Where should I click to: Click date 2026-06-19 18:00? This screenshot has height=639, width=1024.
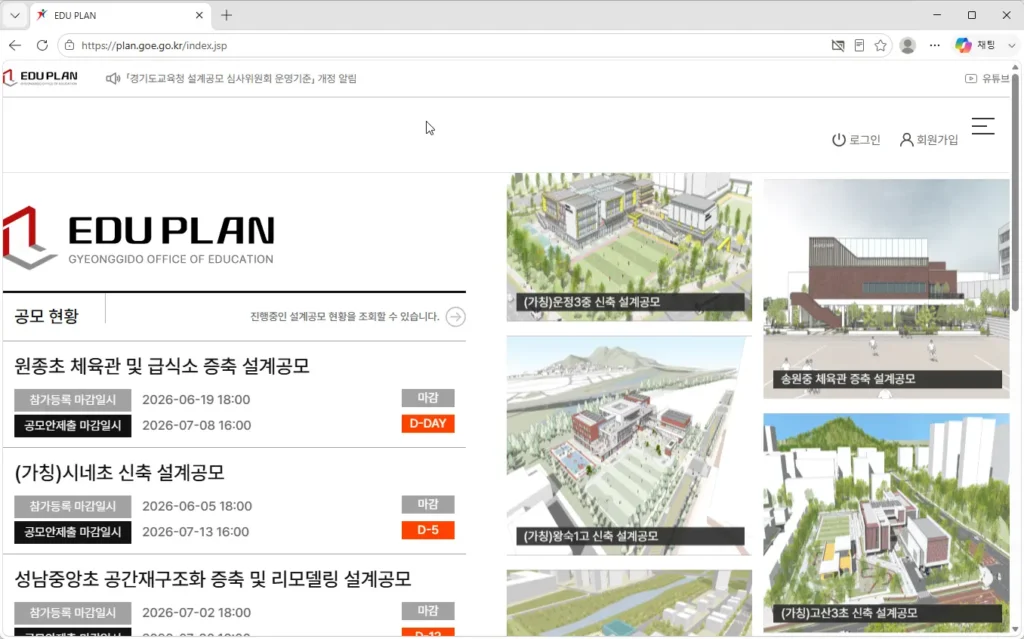point(196,399)
